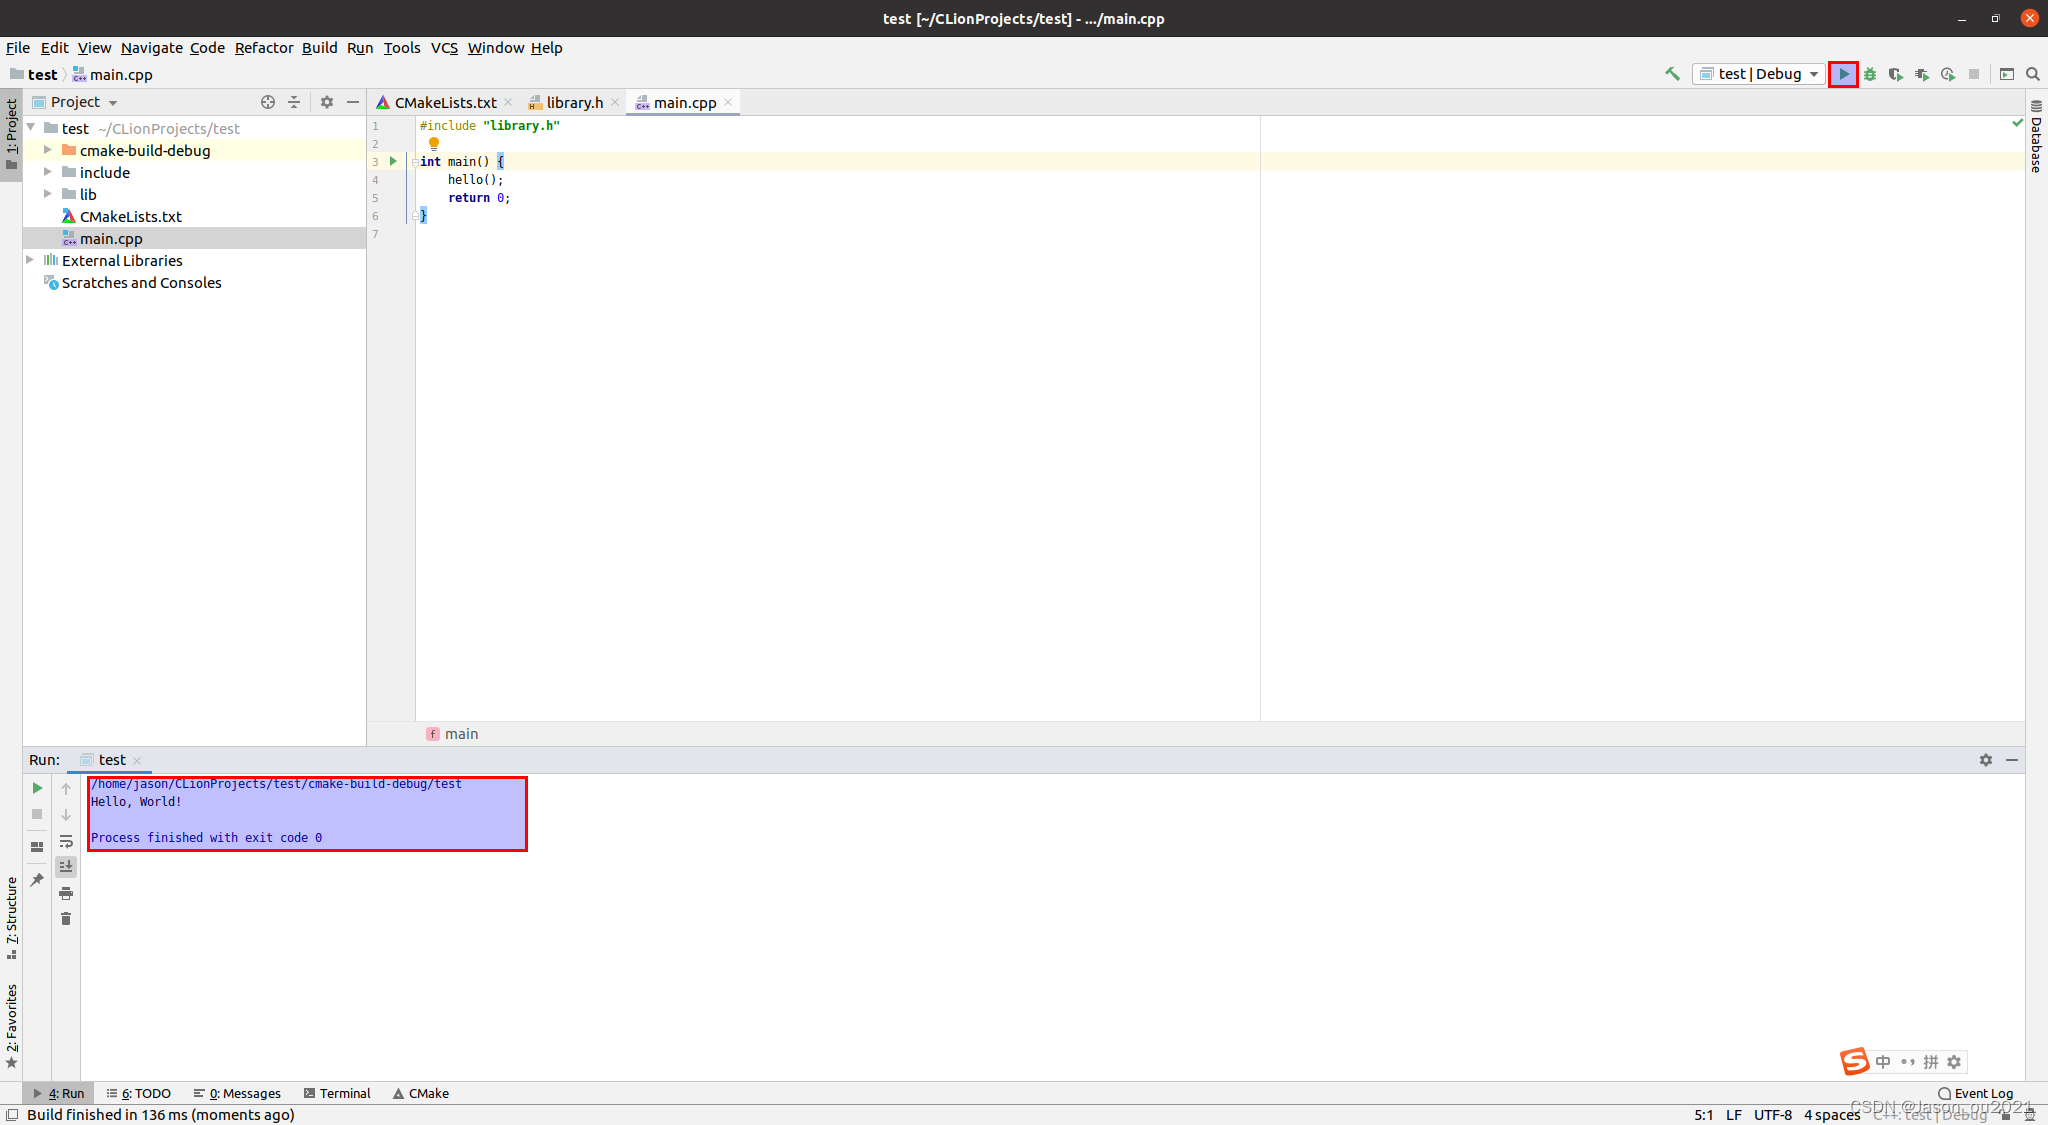Rerun the test application with green arrow
The image size is (2048, 1125).
point(36,788)
